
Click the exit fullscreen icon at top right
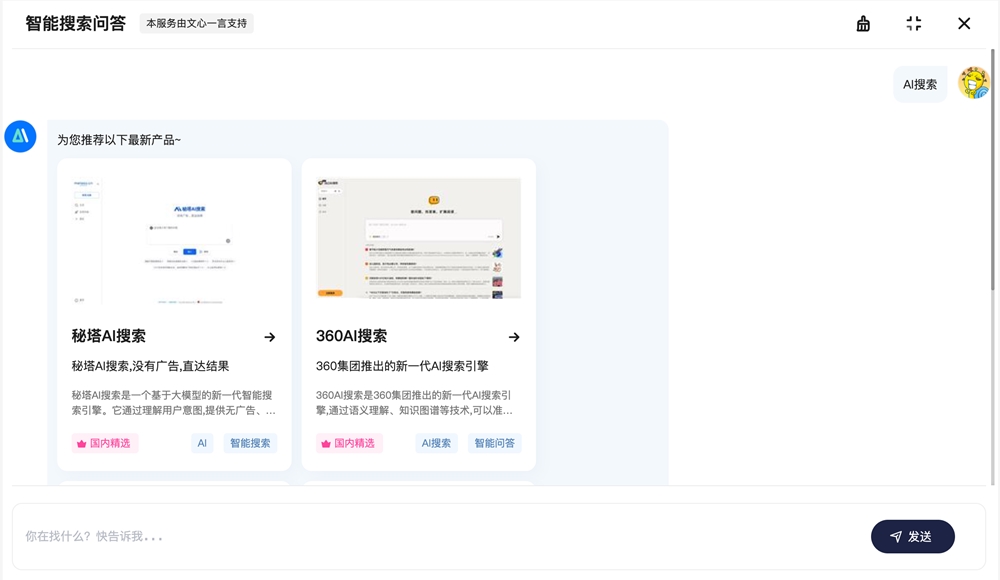coord(913,23)
